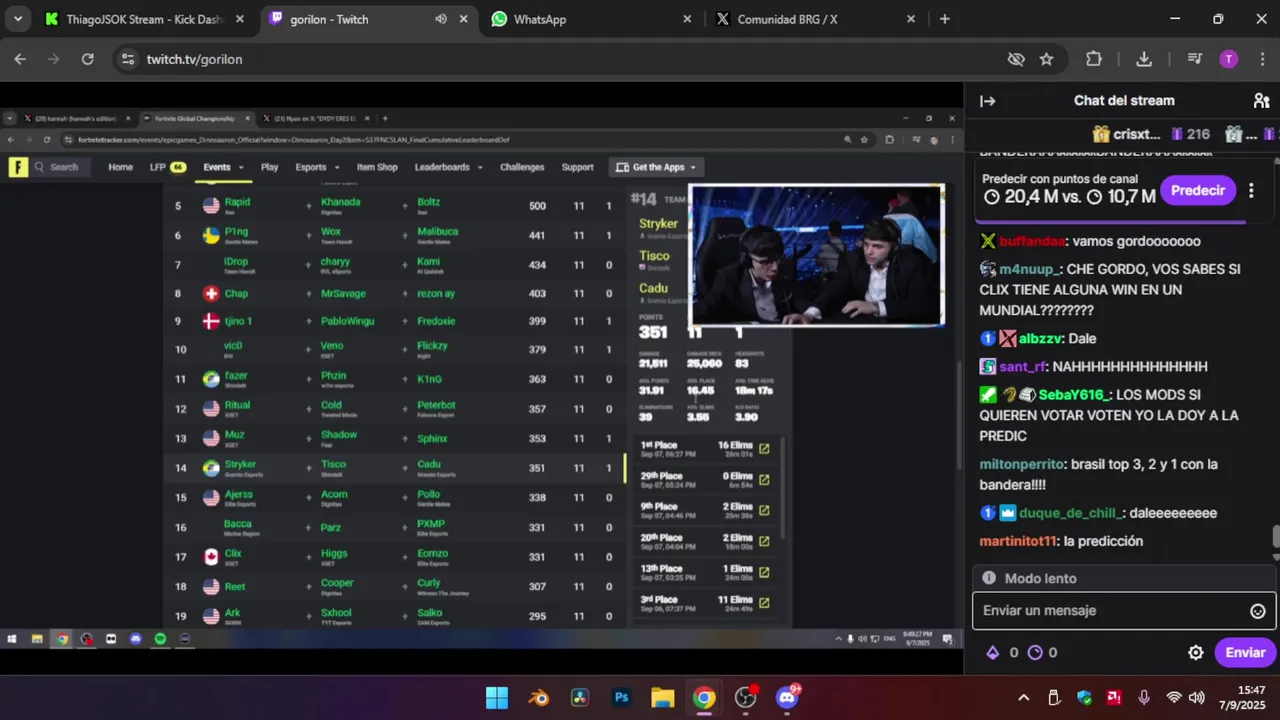Viewport: 1280px width, 720px height.
Task: Expand Esports dropdown in streamed tracker page
Action: point(317,167)
